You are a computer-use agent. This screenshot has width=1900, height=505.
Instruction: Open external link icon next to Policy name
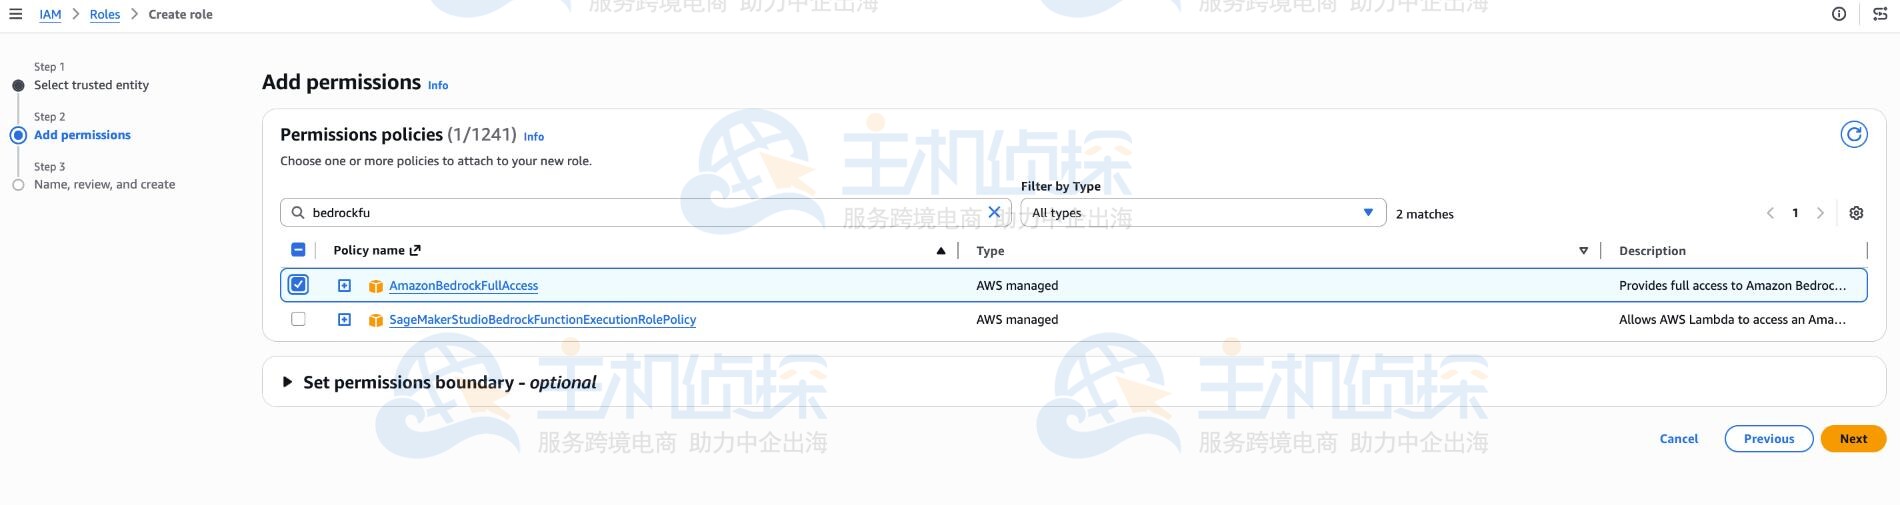[415, 250]
